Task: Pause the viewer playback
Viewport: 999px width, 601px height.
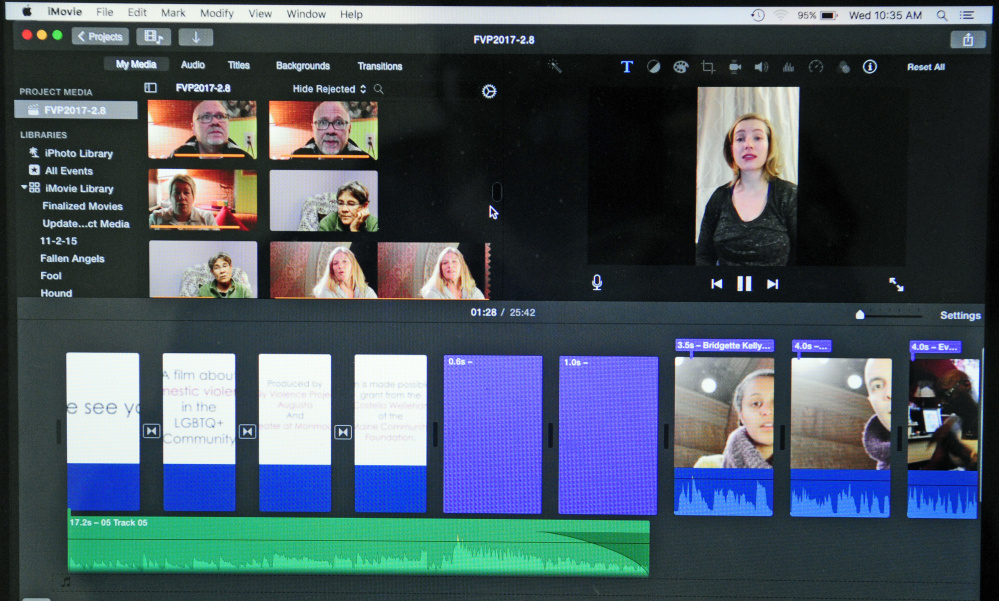Action: point(744,284)
